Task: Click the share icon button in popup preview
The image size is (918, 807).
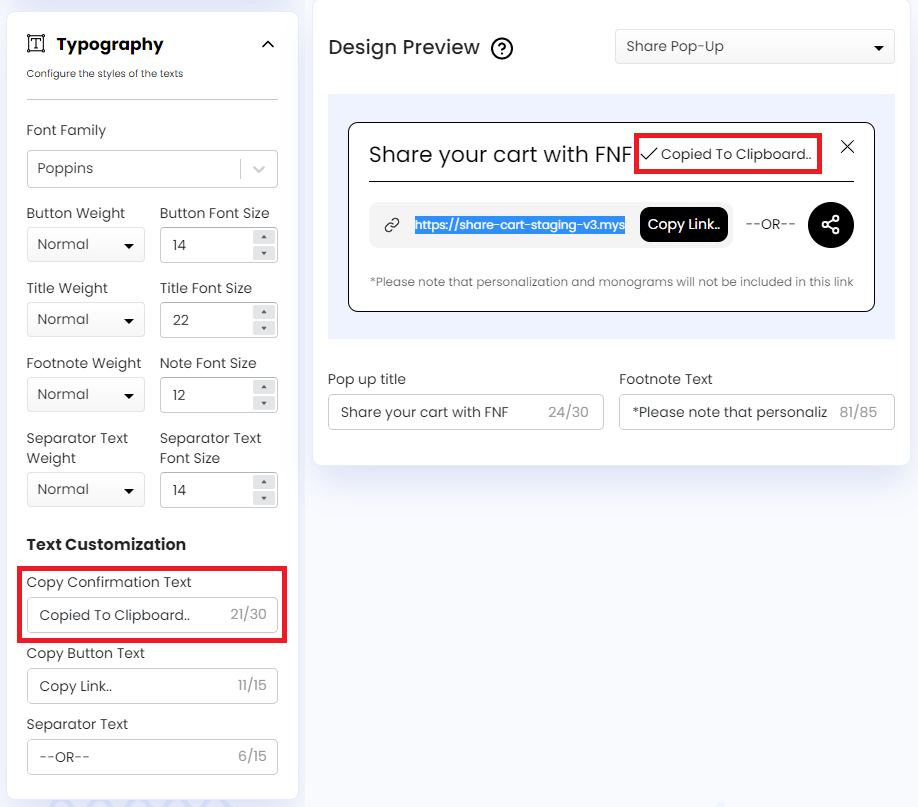Action: 830,225
